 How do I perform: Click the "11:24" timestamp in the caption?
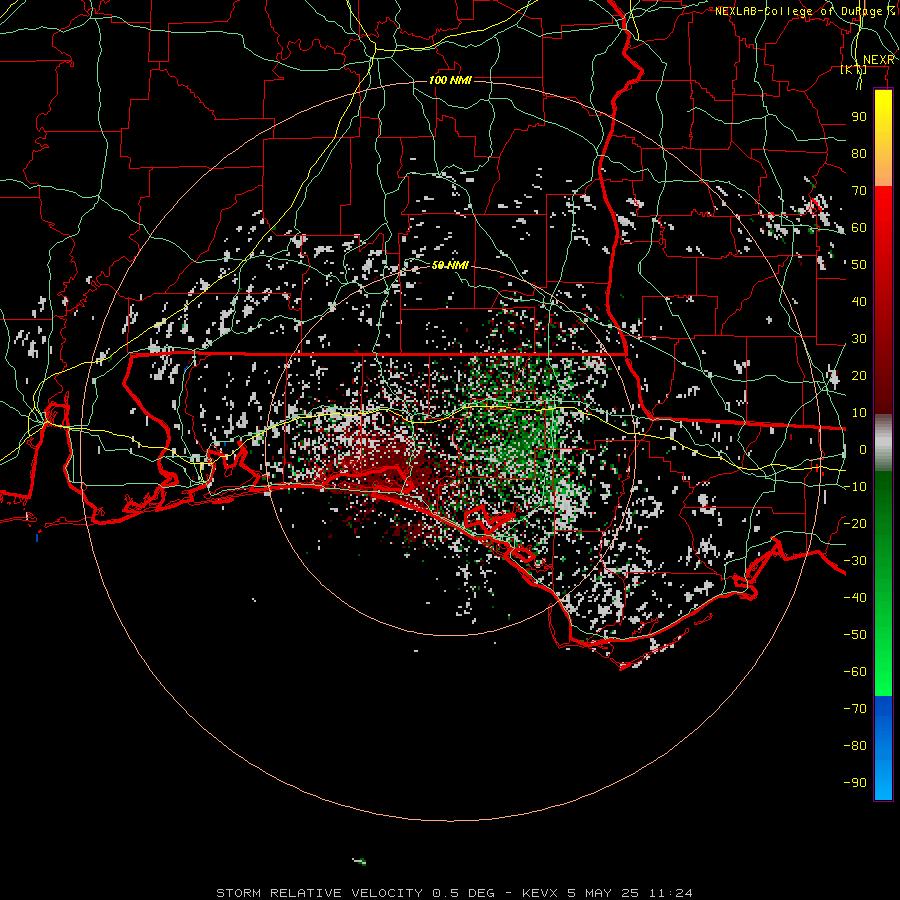click(670, 893)
